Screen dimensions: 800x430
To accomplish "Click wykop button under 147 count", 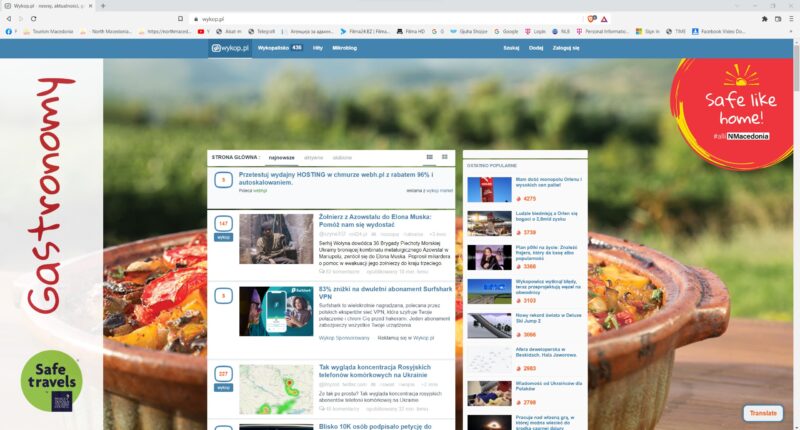I will pyautogui.click(x=223, y=237).
